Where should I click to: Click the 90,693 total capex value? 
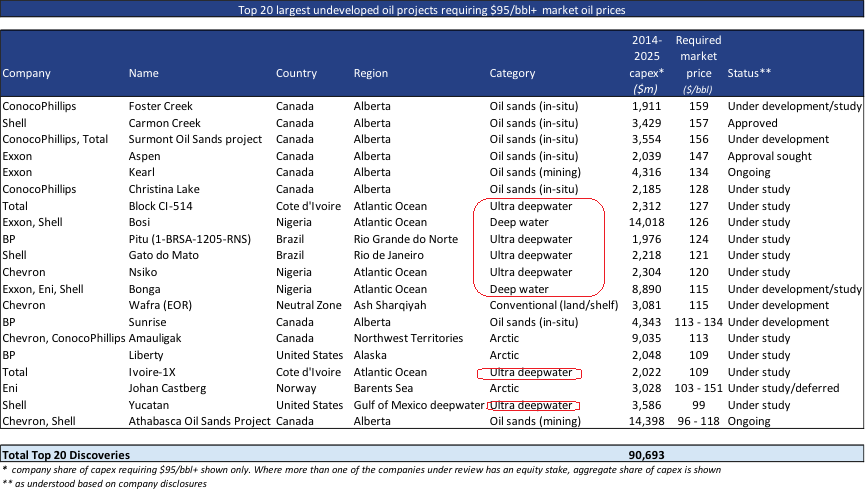[647, 455]
